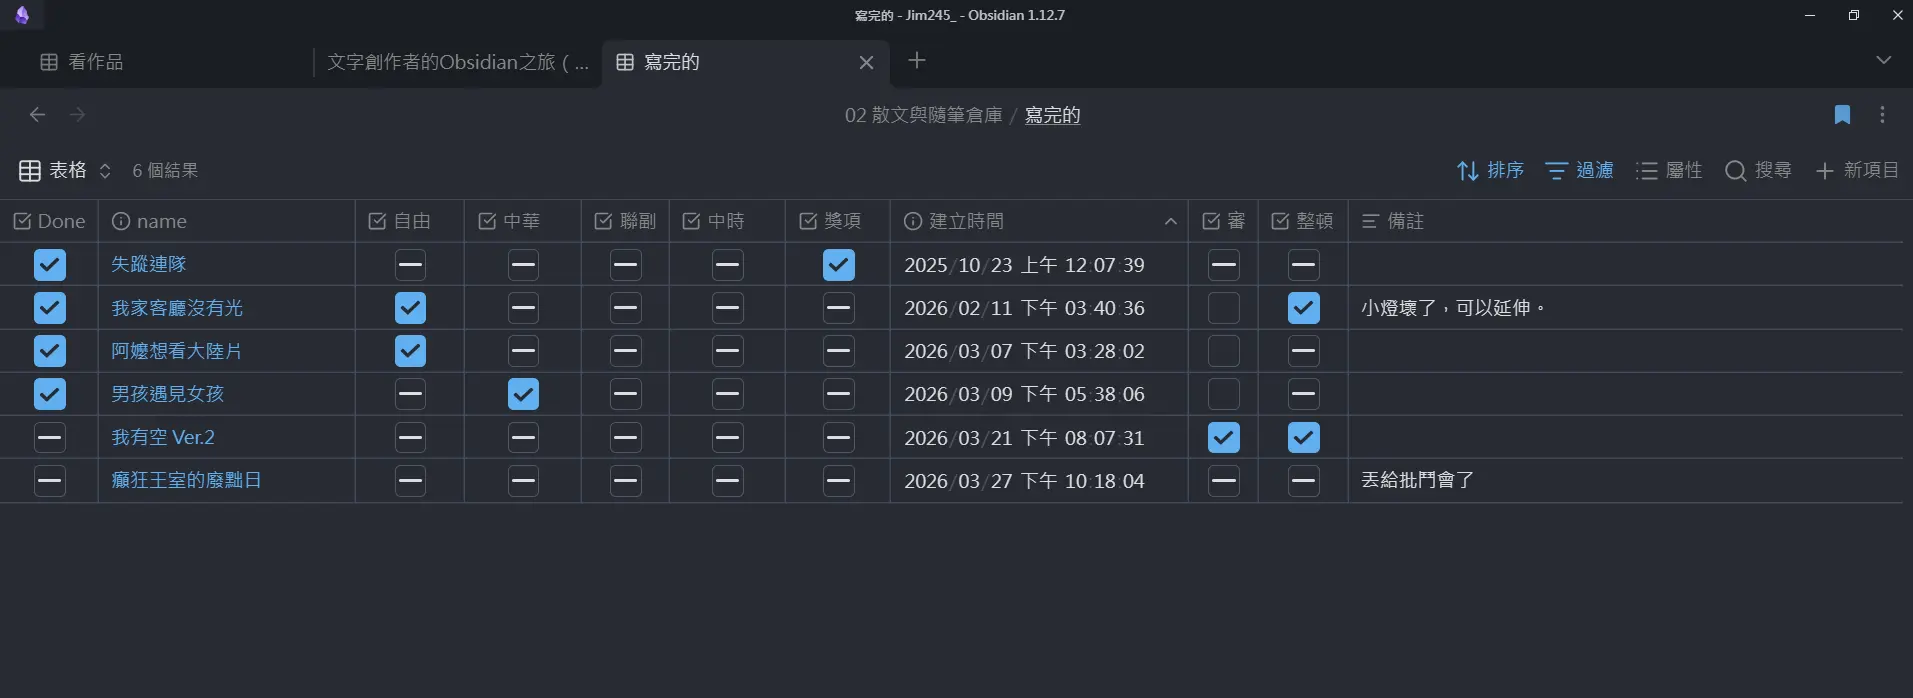Viewport: 1913px width, 698px height.
Task: Add a 新項目 new item
Action: click(1857, 171)
